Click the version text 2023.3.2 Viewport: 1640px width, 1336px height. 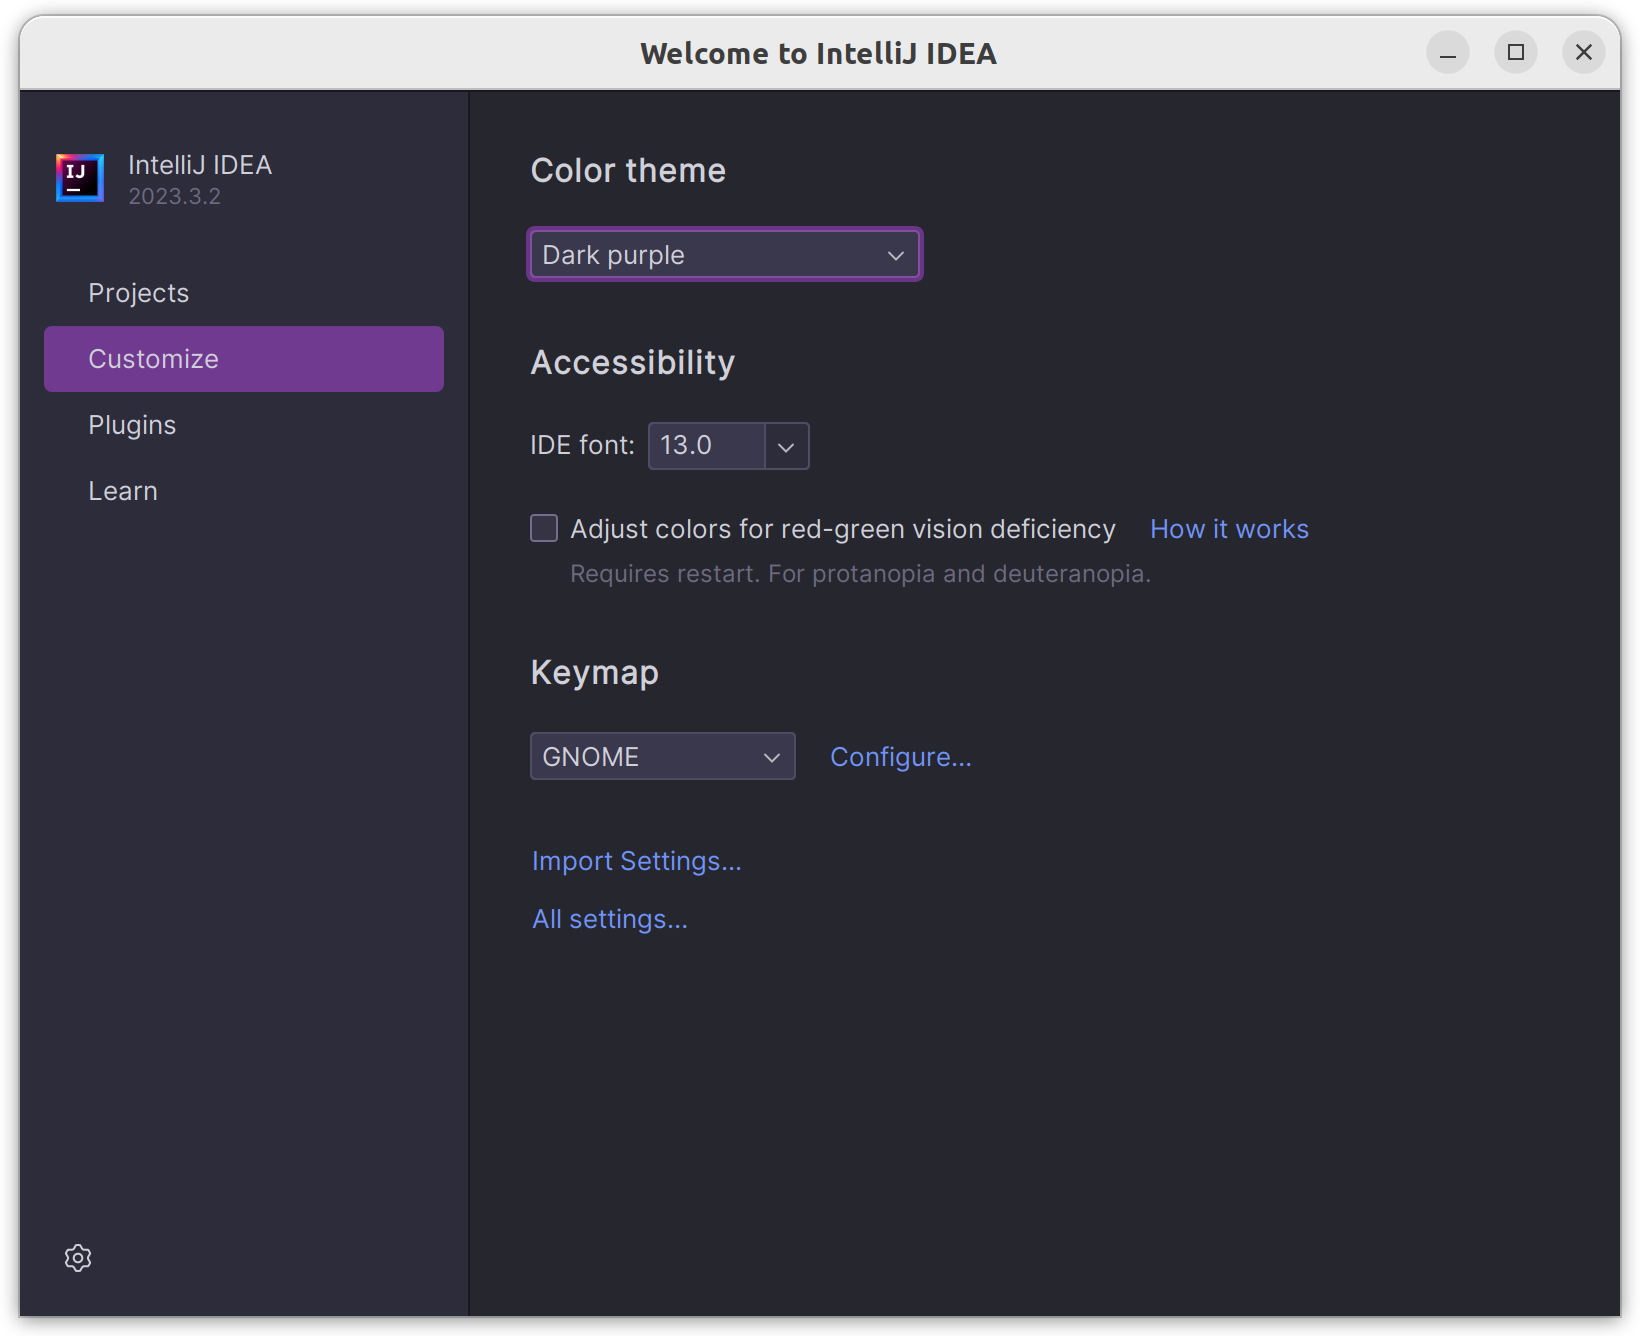175,196
